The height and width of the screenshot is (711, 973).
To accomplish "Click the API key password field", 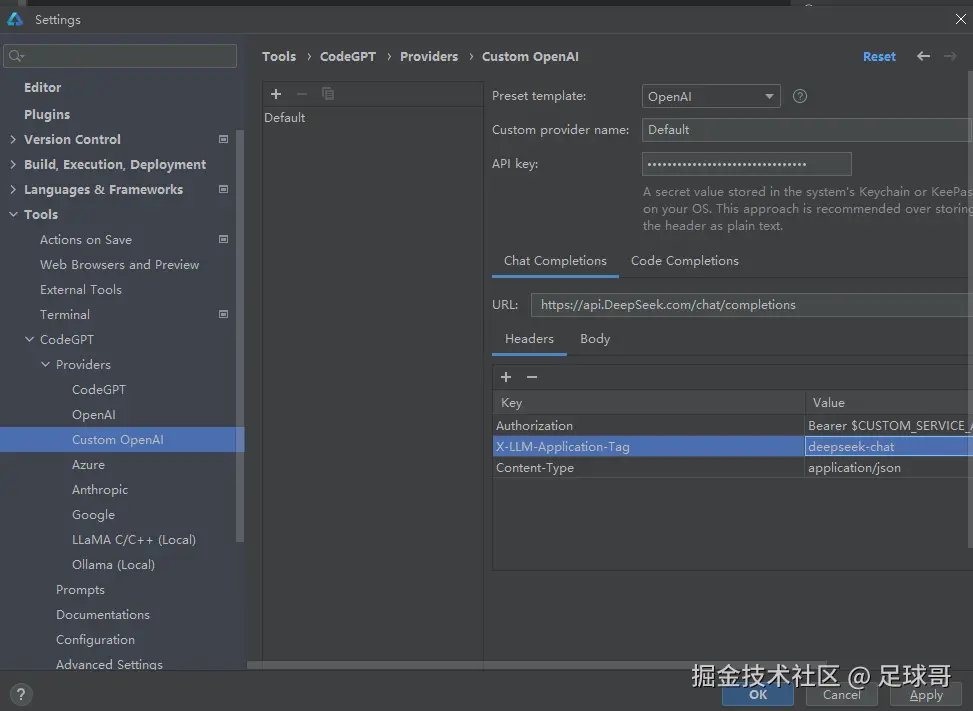I will 747,164.
